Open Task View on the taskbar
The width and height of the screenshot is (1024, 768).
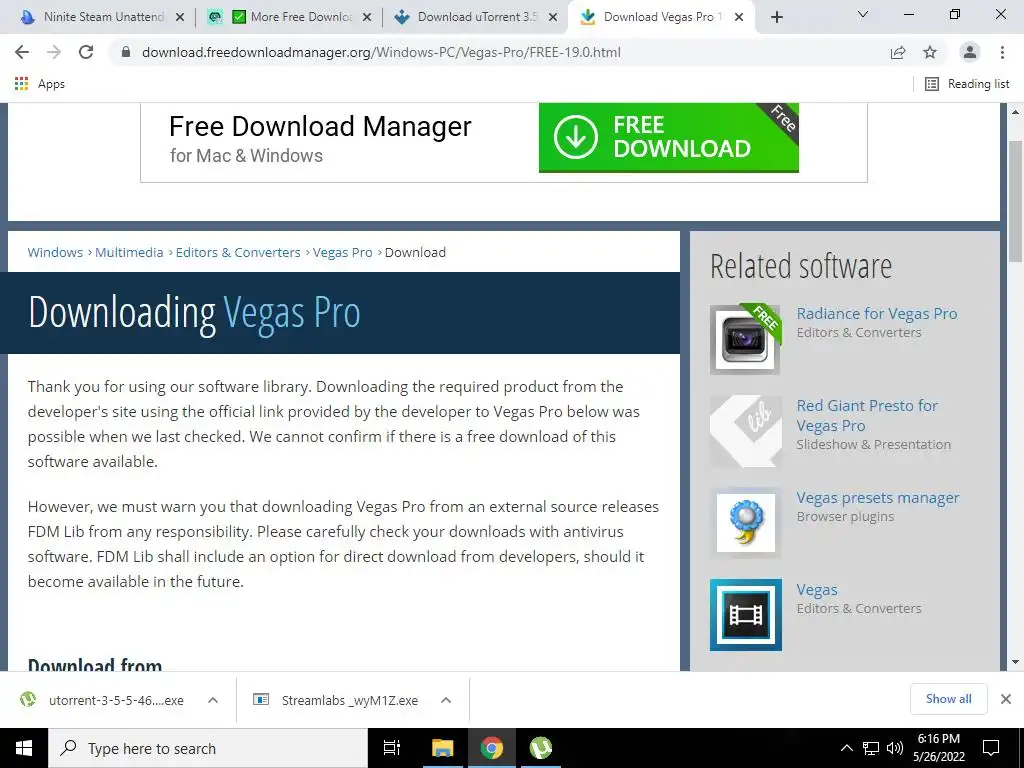point(392,748)
